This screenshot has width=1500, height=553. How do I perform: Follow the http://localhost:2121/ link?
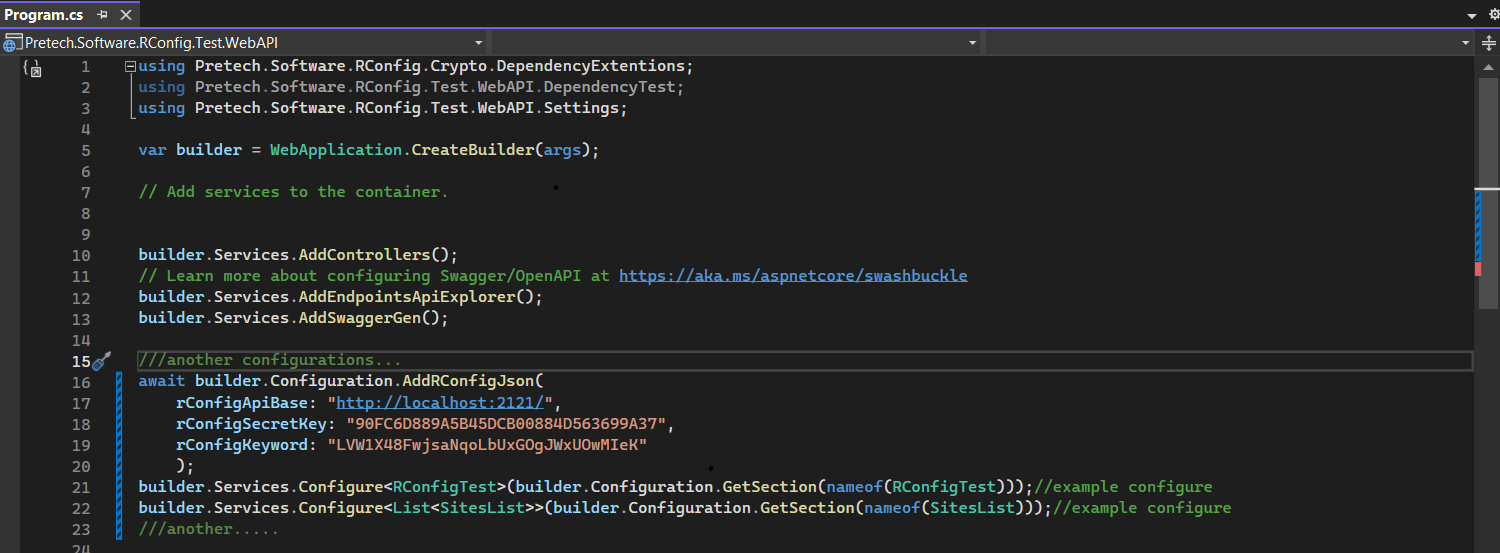[x=440, y=402]
